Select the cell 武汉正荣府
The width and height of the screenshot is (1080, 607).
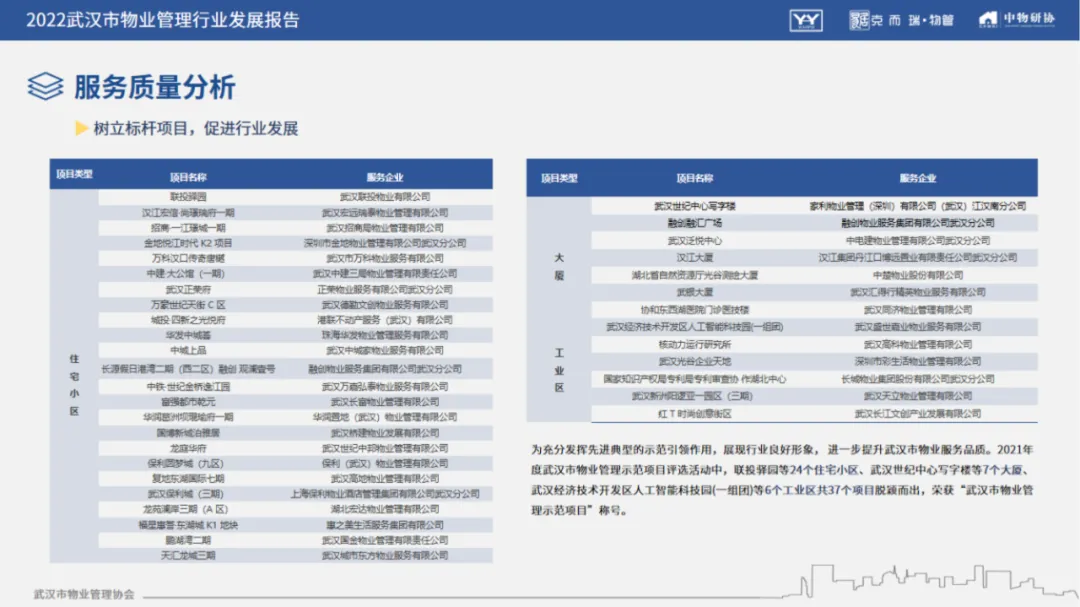click(188, 289)
